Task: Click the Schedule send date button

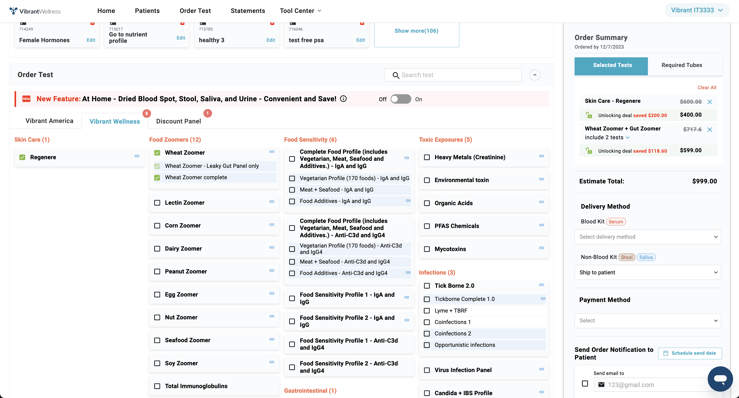Action: coord(690,353)
